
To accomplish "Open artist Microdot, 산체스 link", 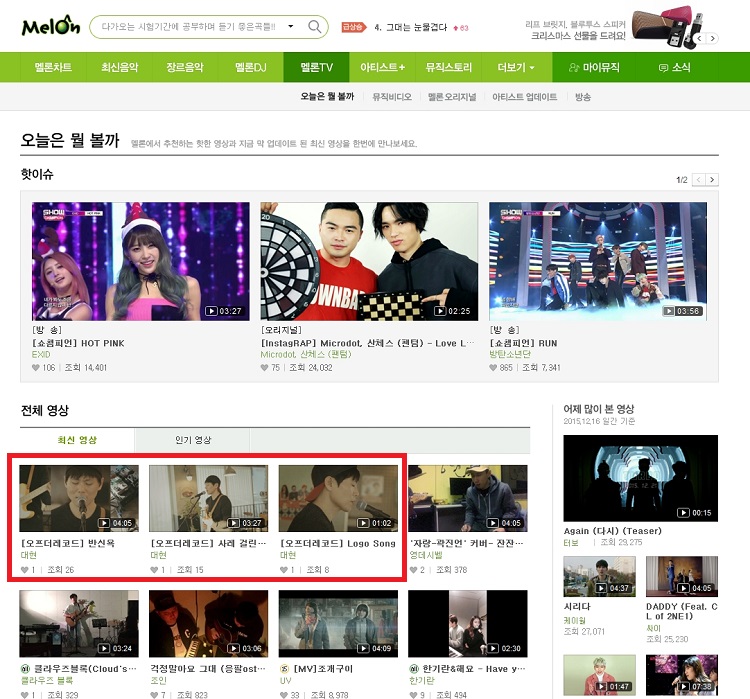I will pyautogui.click(x=306, y=354).
